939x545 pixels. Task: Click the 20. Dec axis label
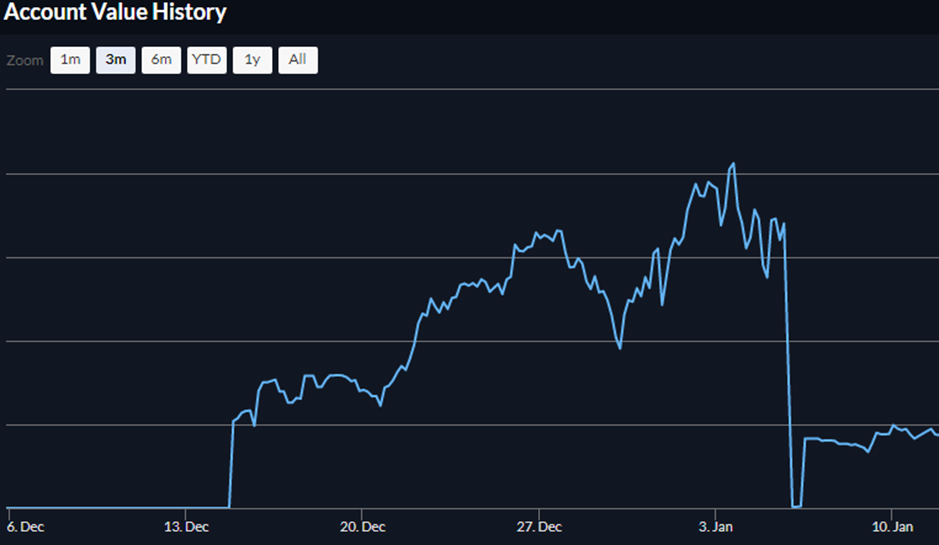[362, 527]
